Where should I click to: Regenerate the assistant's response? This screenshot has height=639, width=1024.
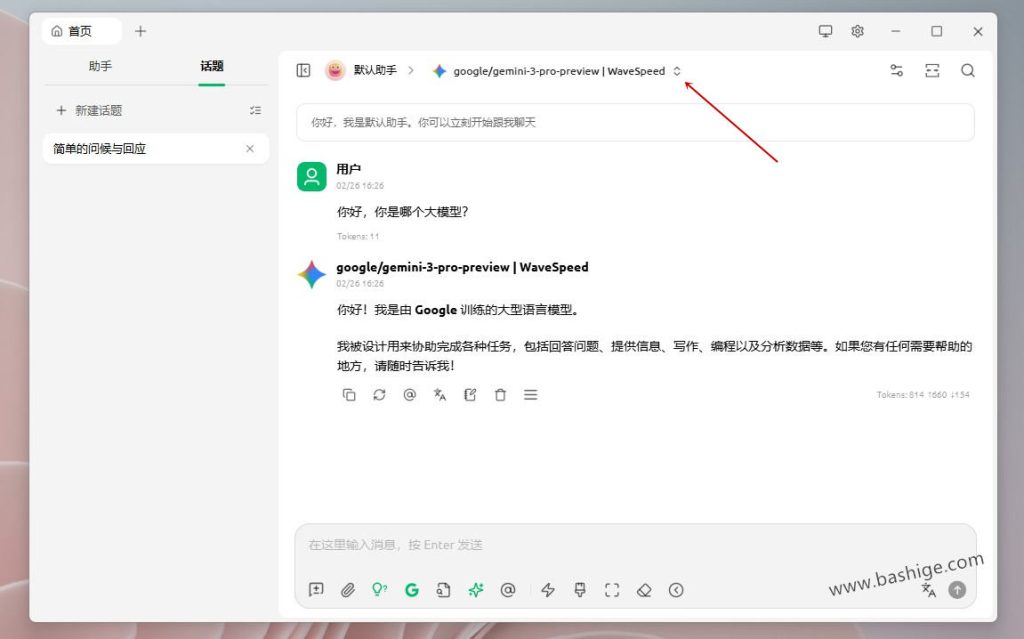379,395
